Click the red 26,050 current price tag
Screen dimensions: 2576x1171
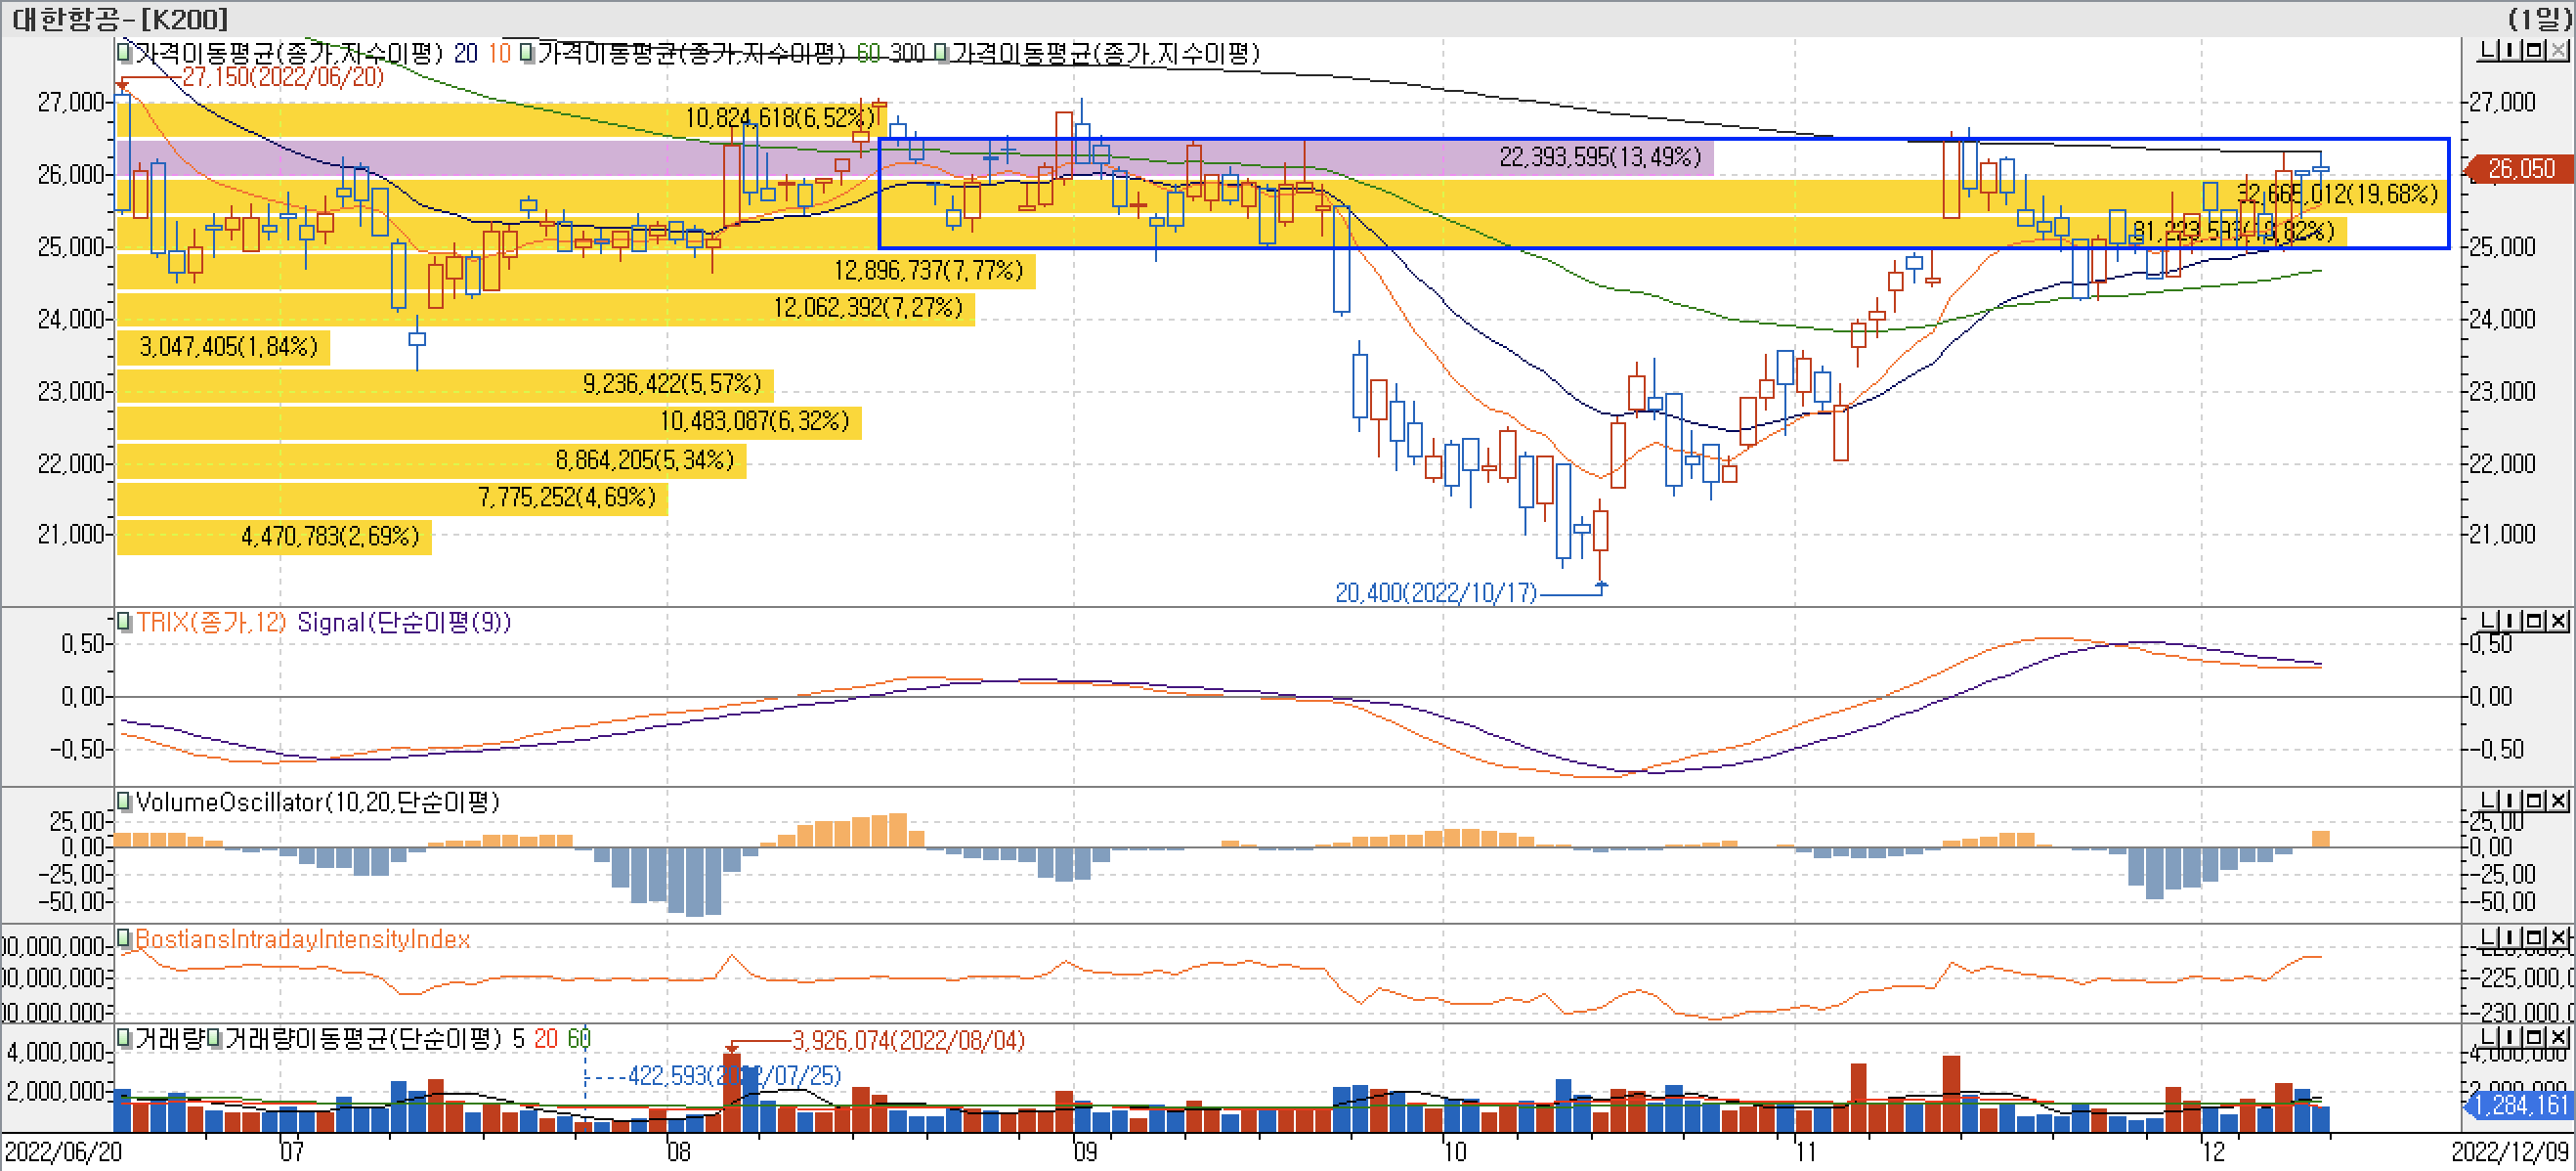point(2520,169)
